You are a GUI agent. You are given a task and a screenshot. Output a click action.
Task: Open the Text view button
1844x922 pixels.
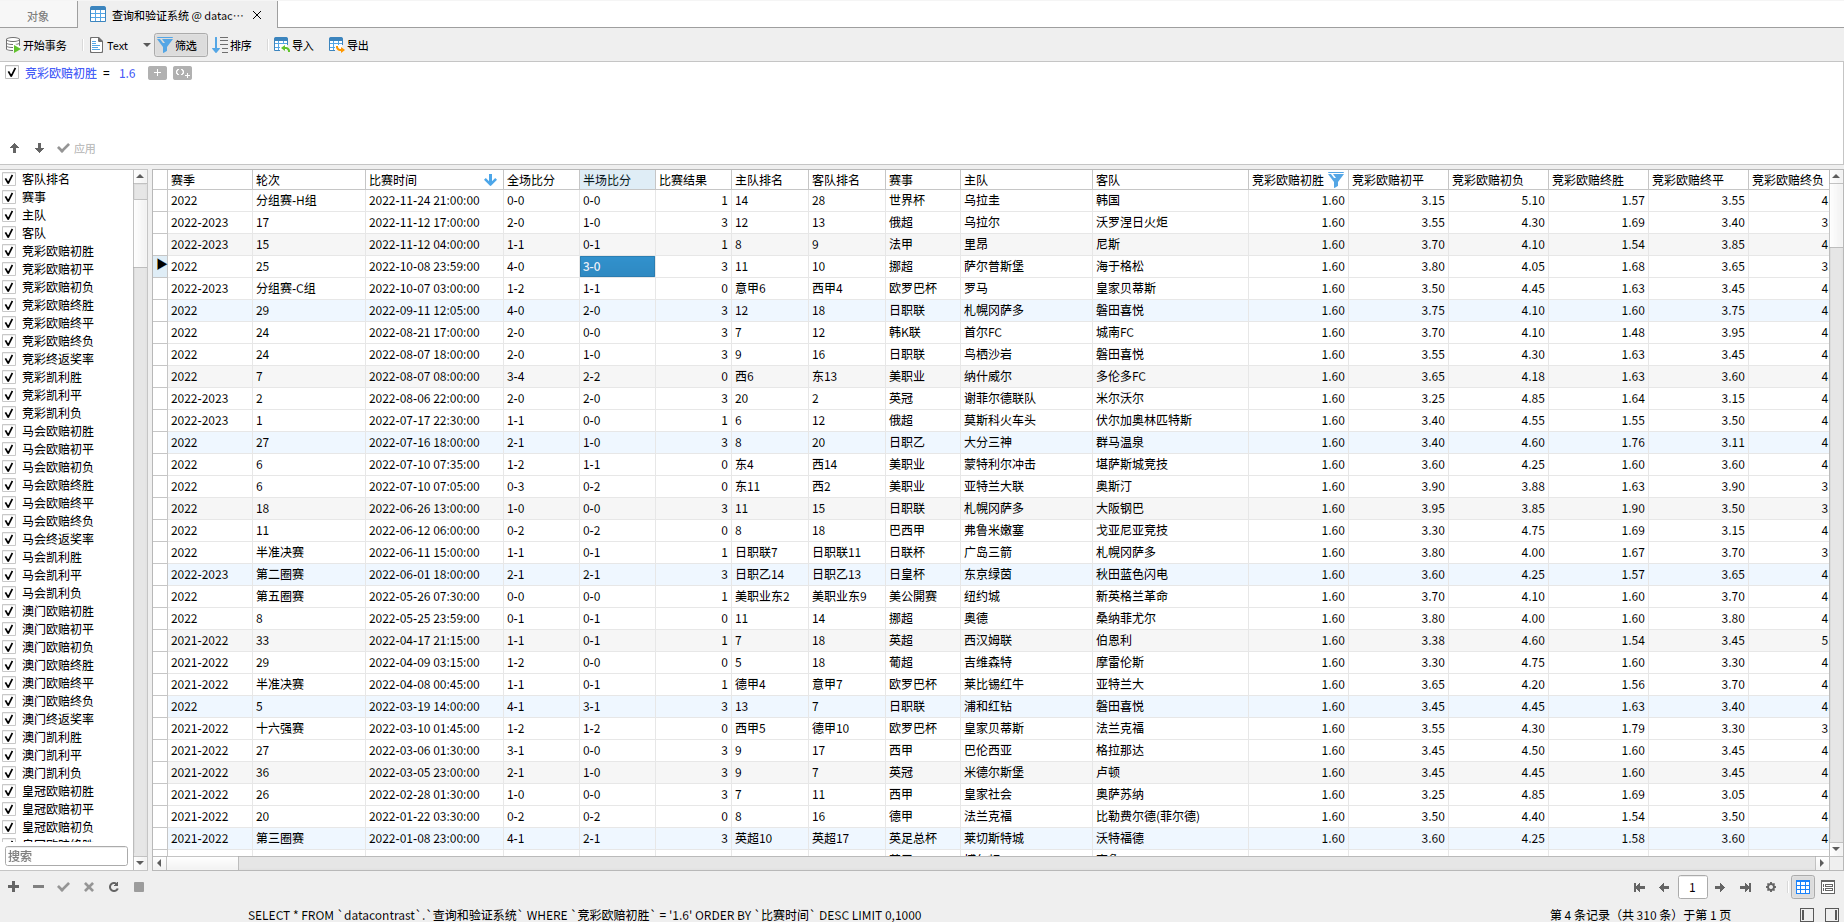[x=109, y=45]
